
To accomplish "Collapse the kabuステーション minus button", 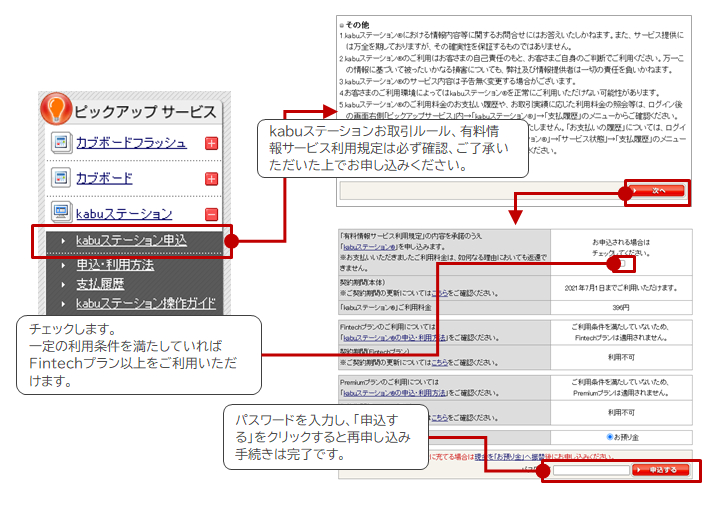I will [x=211, y=214].
